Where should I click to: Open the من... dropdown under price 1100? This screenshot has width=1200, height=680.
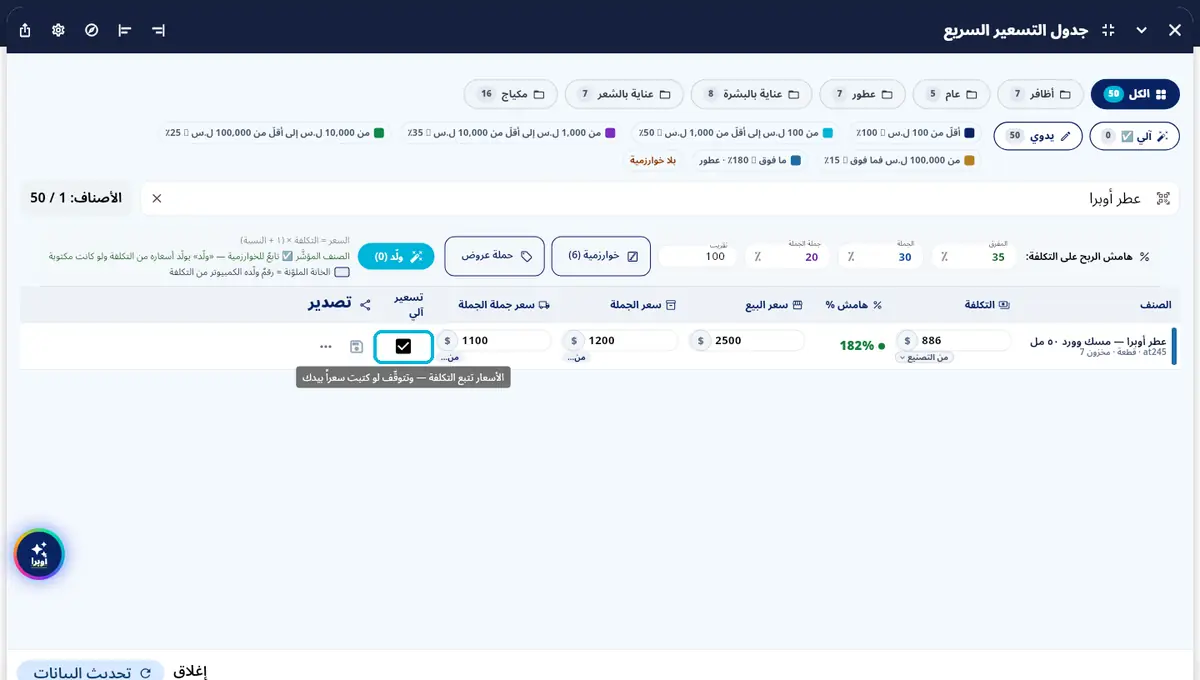[452, 357]
